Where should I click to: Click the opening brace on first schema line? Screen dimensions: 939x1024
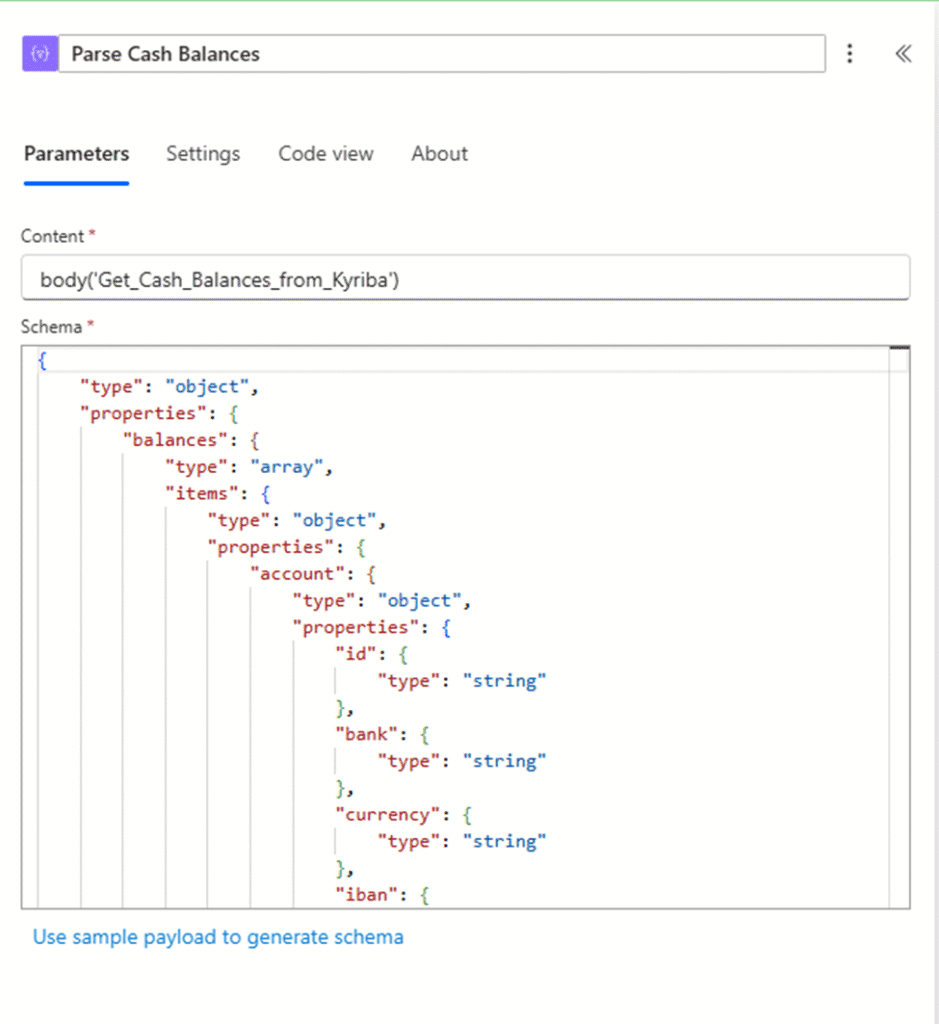42,360
